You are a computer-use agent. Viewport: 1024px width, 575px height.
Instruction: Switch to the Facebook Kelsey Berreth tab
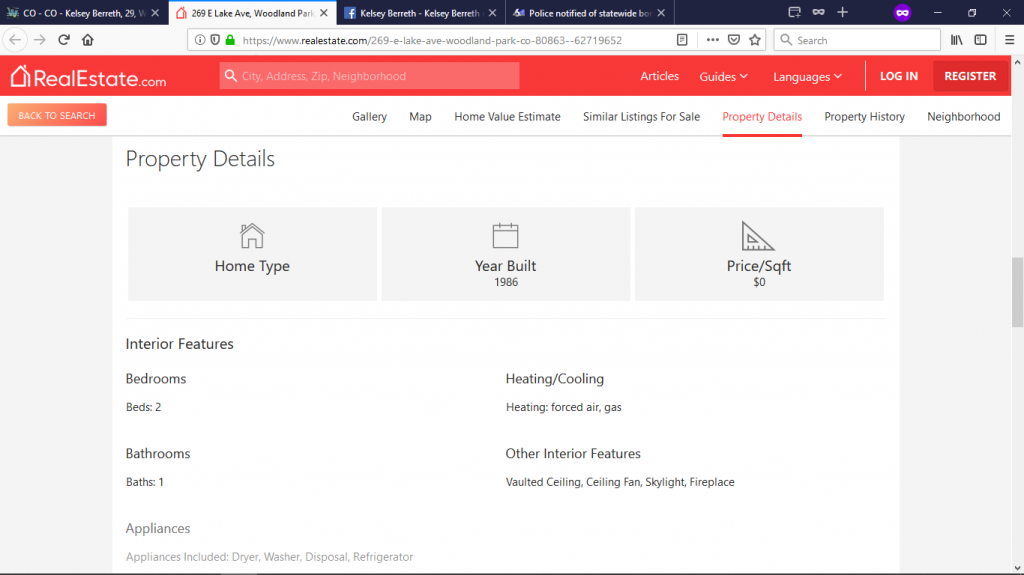(x=420, y=13)
